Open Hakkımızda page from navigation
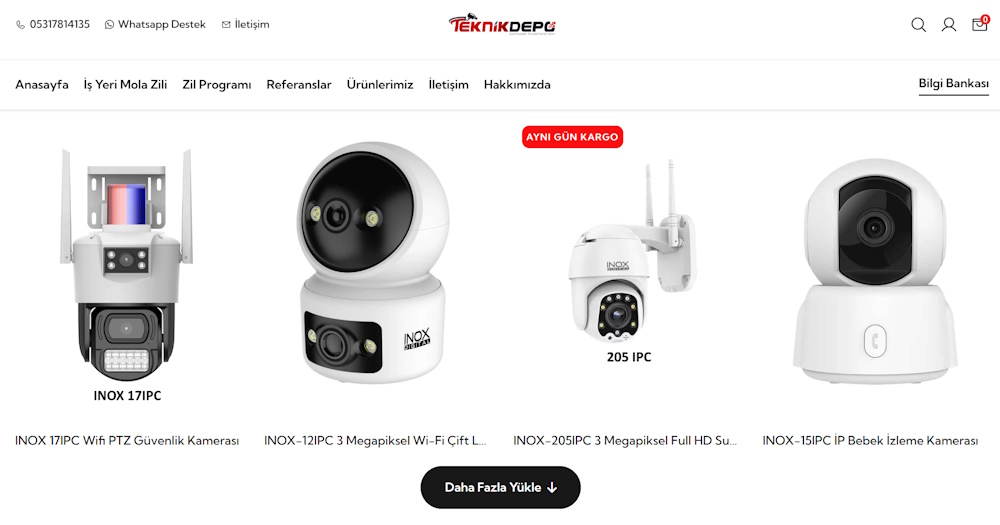Screen dimensions: 1000x525 (x=517, y=85)
